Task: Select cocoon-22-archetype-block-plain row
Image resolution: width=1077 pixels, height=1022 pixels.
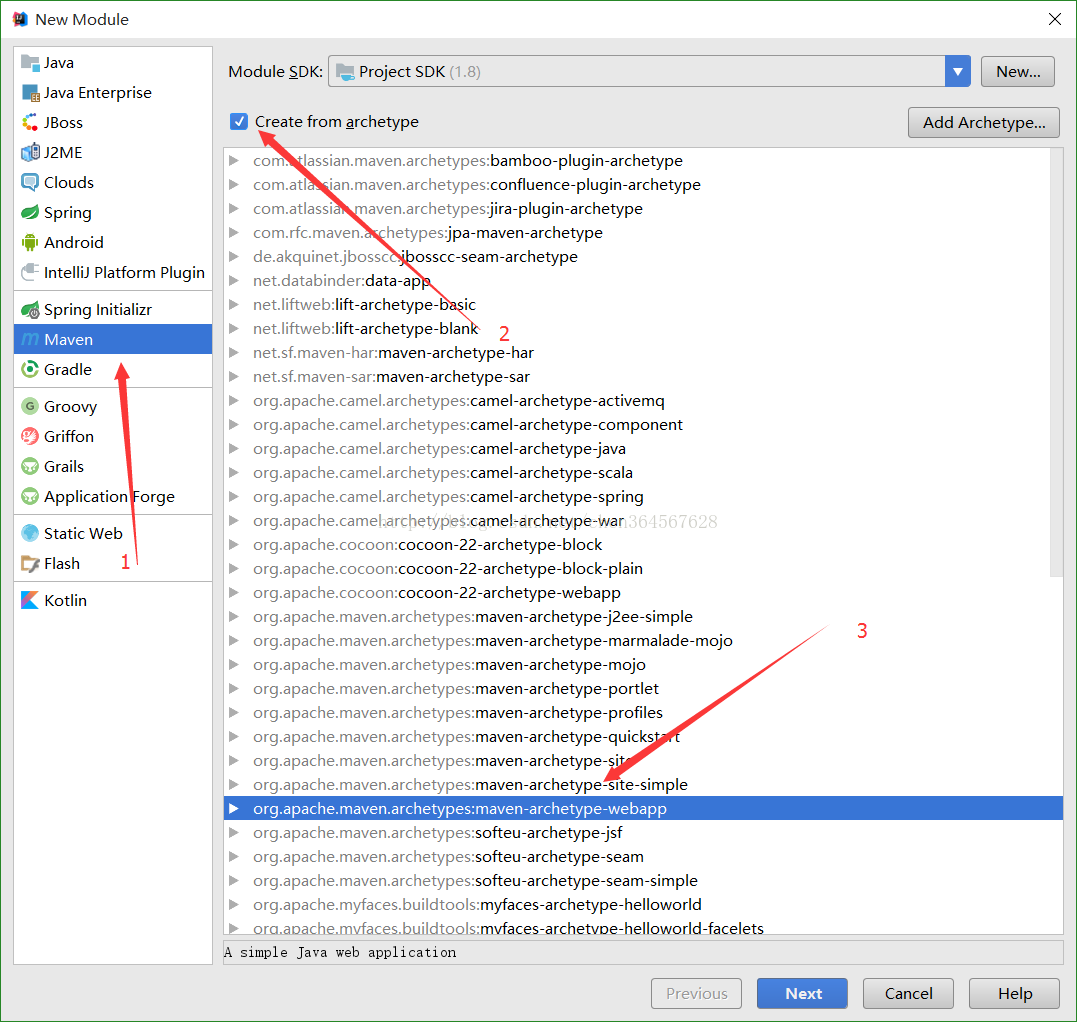Action: point(643,568)
